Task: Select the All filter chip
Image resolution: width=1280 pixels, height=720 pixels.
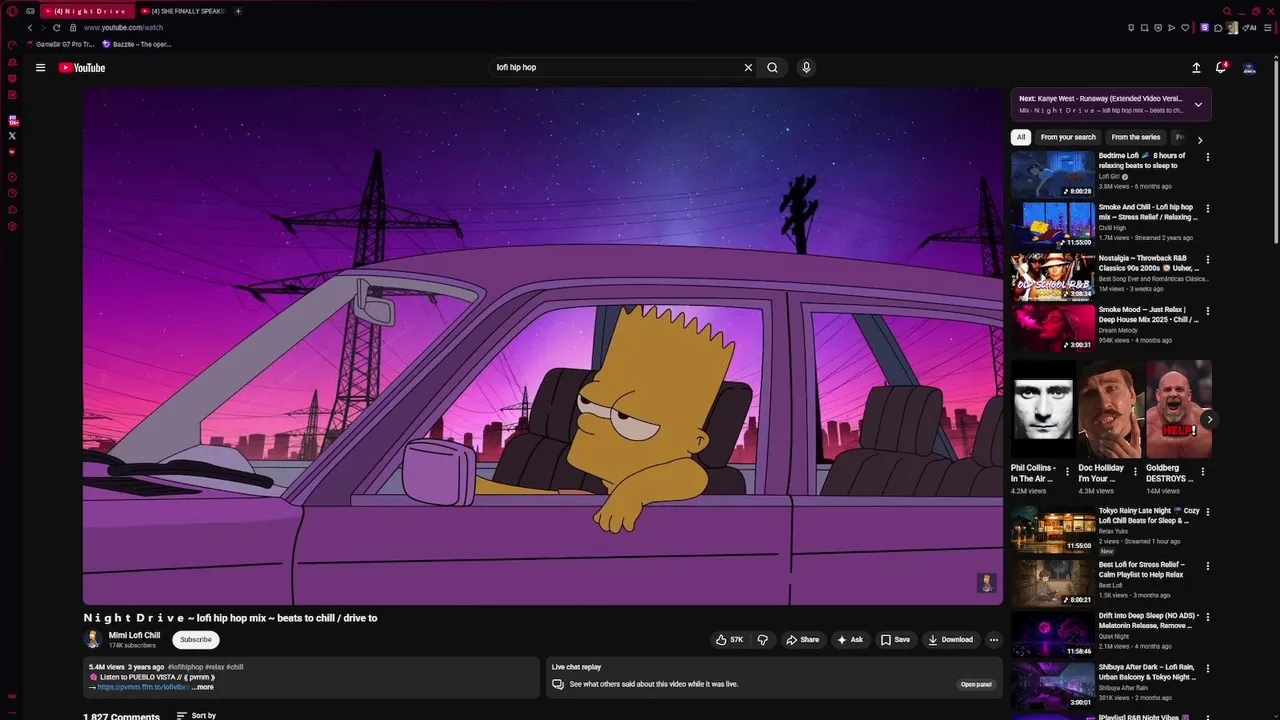Action: (1021, 137)
